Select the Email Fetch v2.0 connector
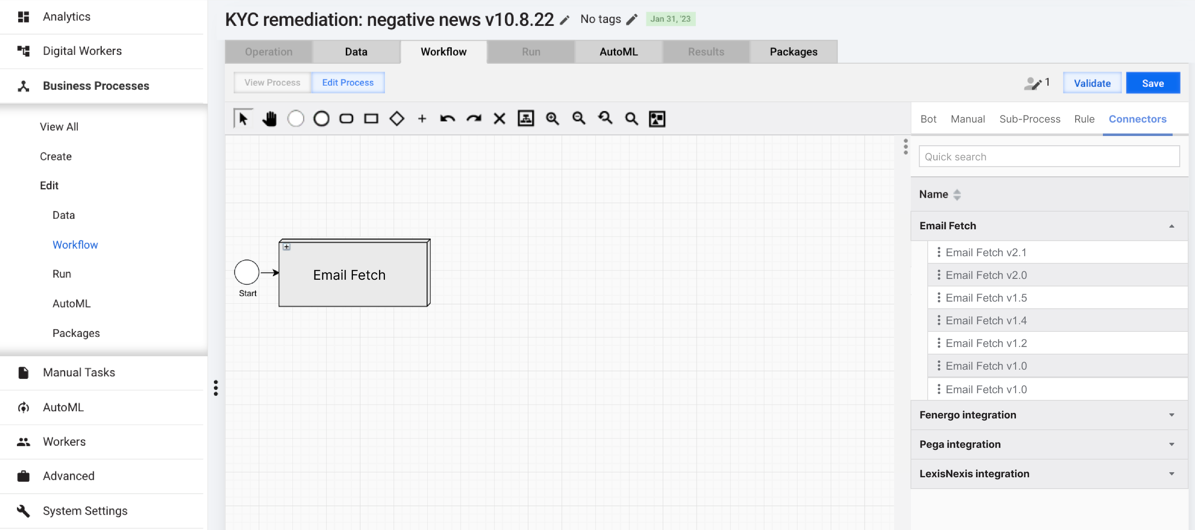Screen dimensions: 1195x530 point(1058,275)
